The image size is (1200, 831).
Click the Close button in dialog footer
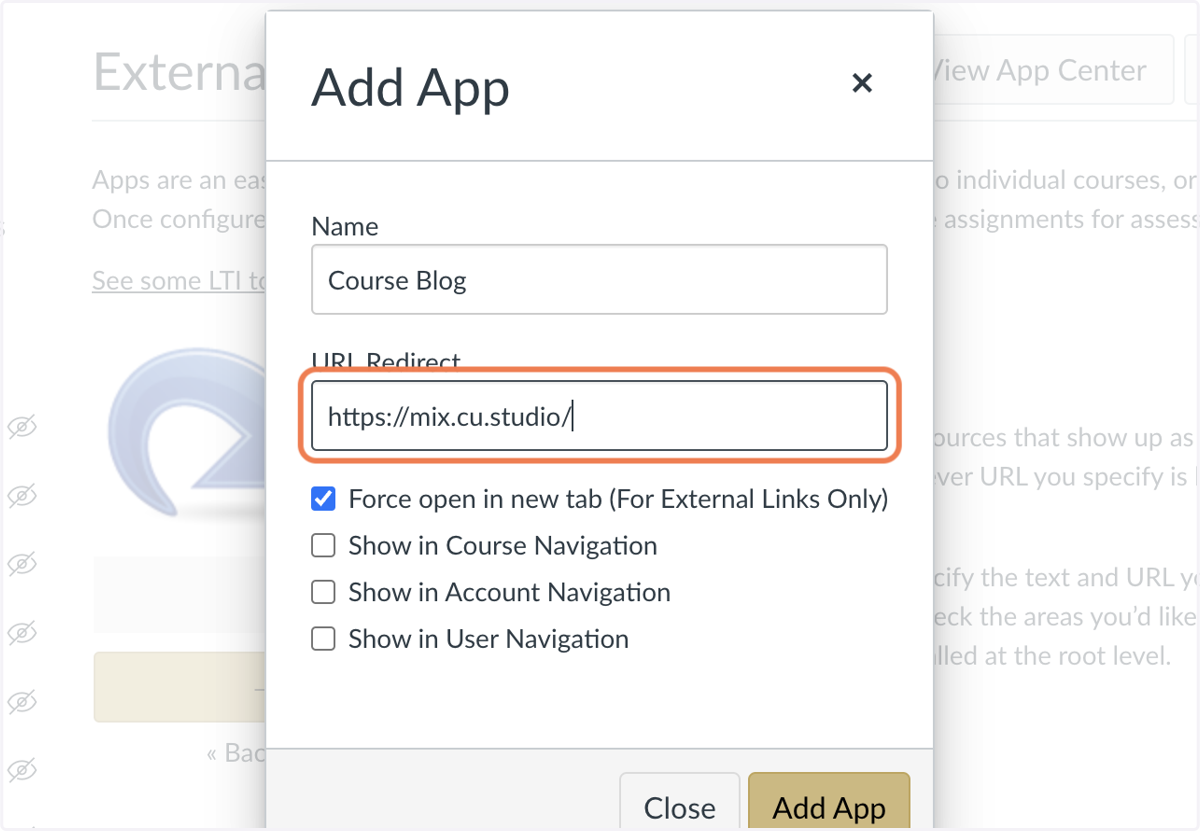(x=680, y=803)
